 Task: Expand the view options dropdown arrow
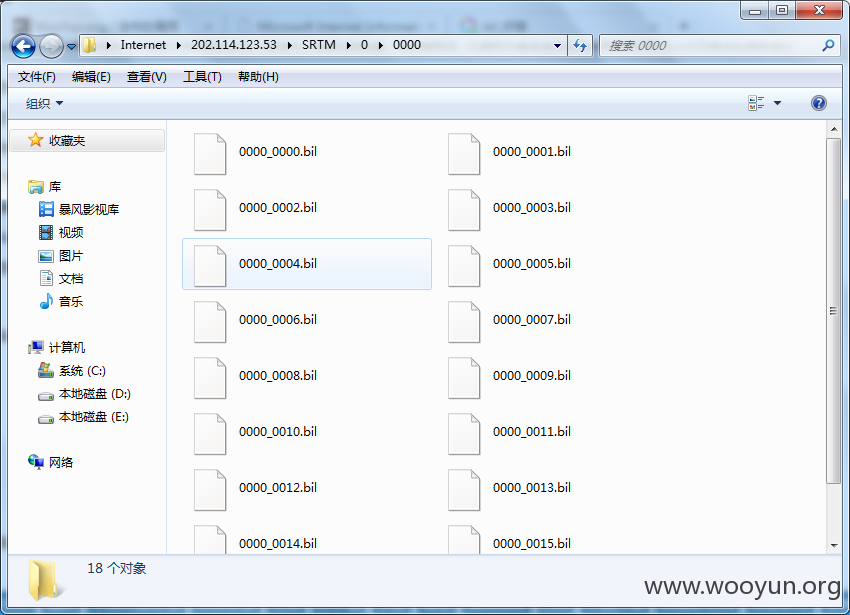pyautogui.click(x=777, y=103)
